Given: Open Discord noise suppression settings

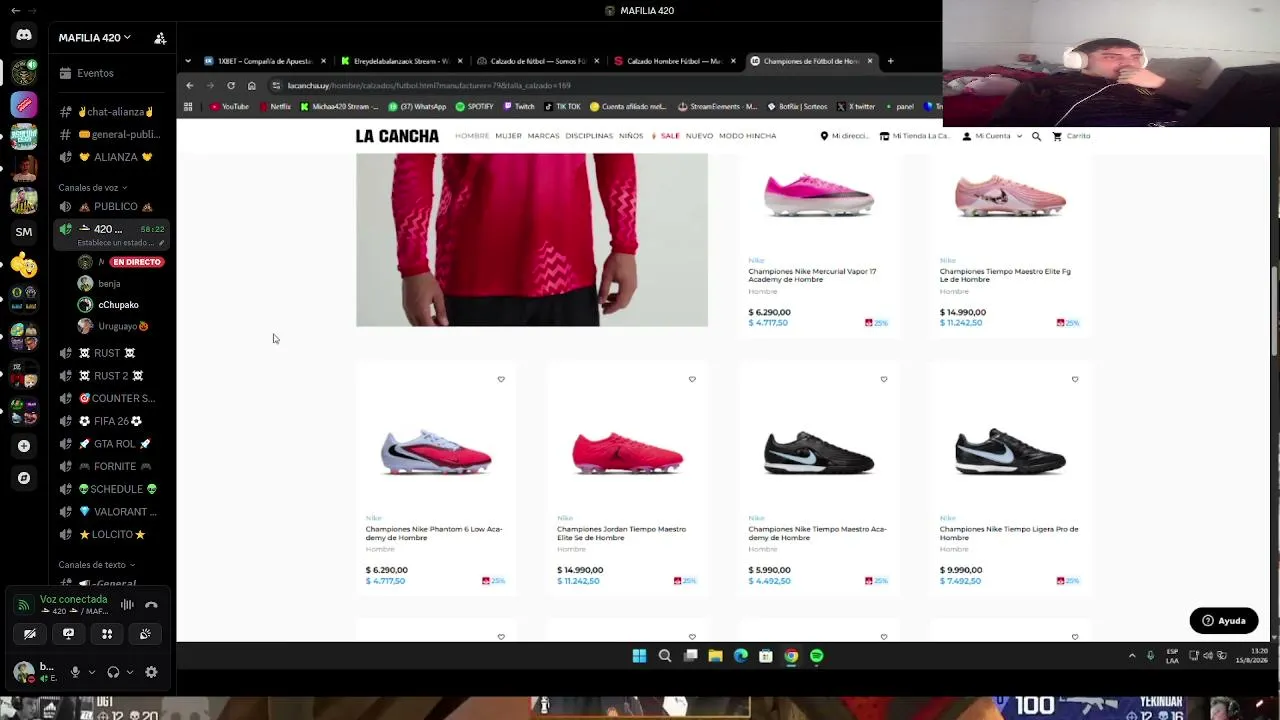Looking at the screenshot, I should click(x=127, y=605).
